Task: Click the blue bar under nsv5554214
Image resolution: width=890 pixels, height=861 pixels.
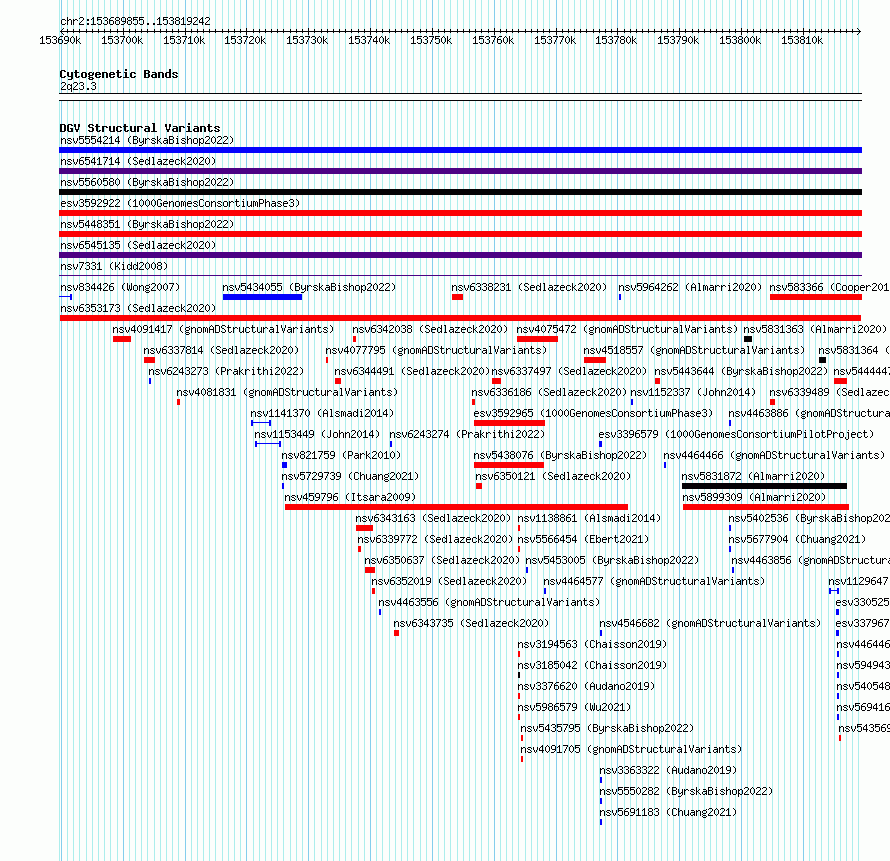Action: [460, 150]
